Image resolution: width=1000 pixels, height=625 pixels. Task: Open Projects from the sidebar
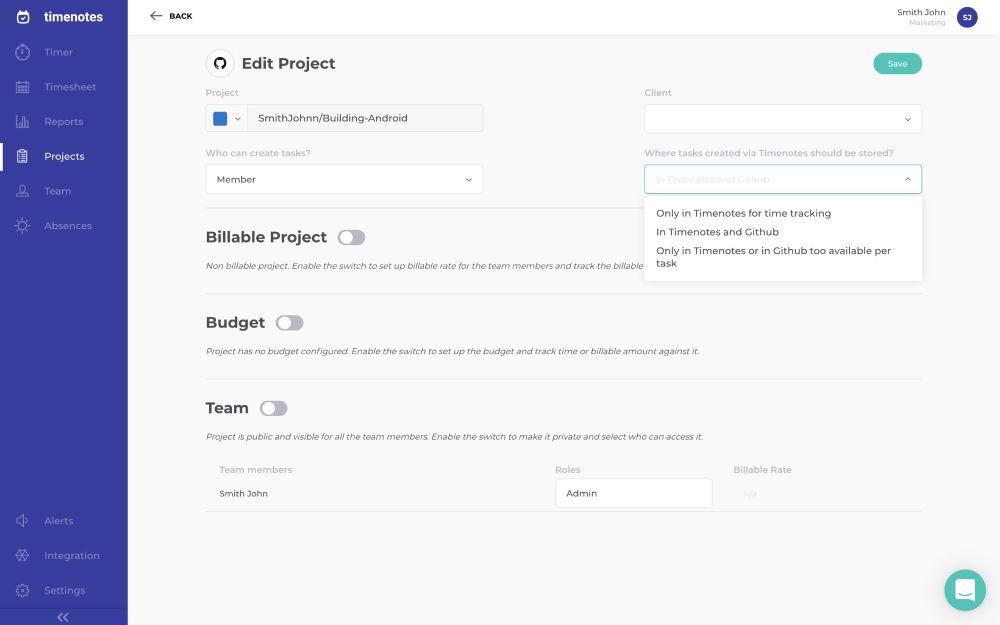(x=64, y=156)
